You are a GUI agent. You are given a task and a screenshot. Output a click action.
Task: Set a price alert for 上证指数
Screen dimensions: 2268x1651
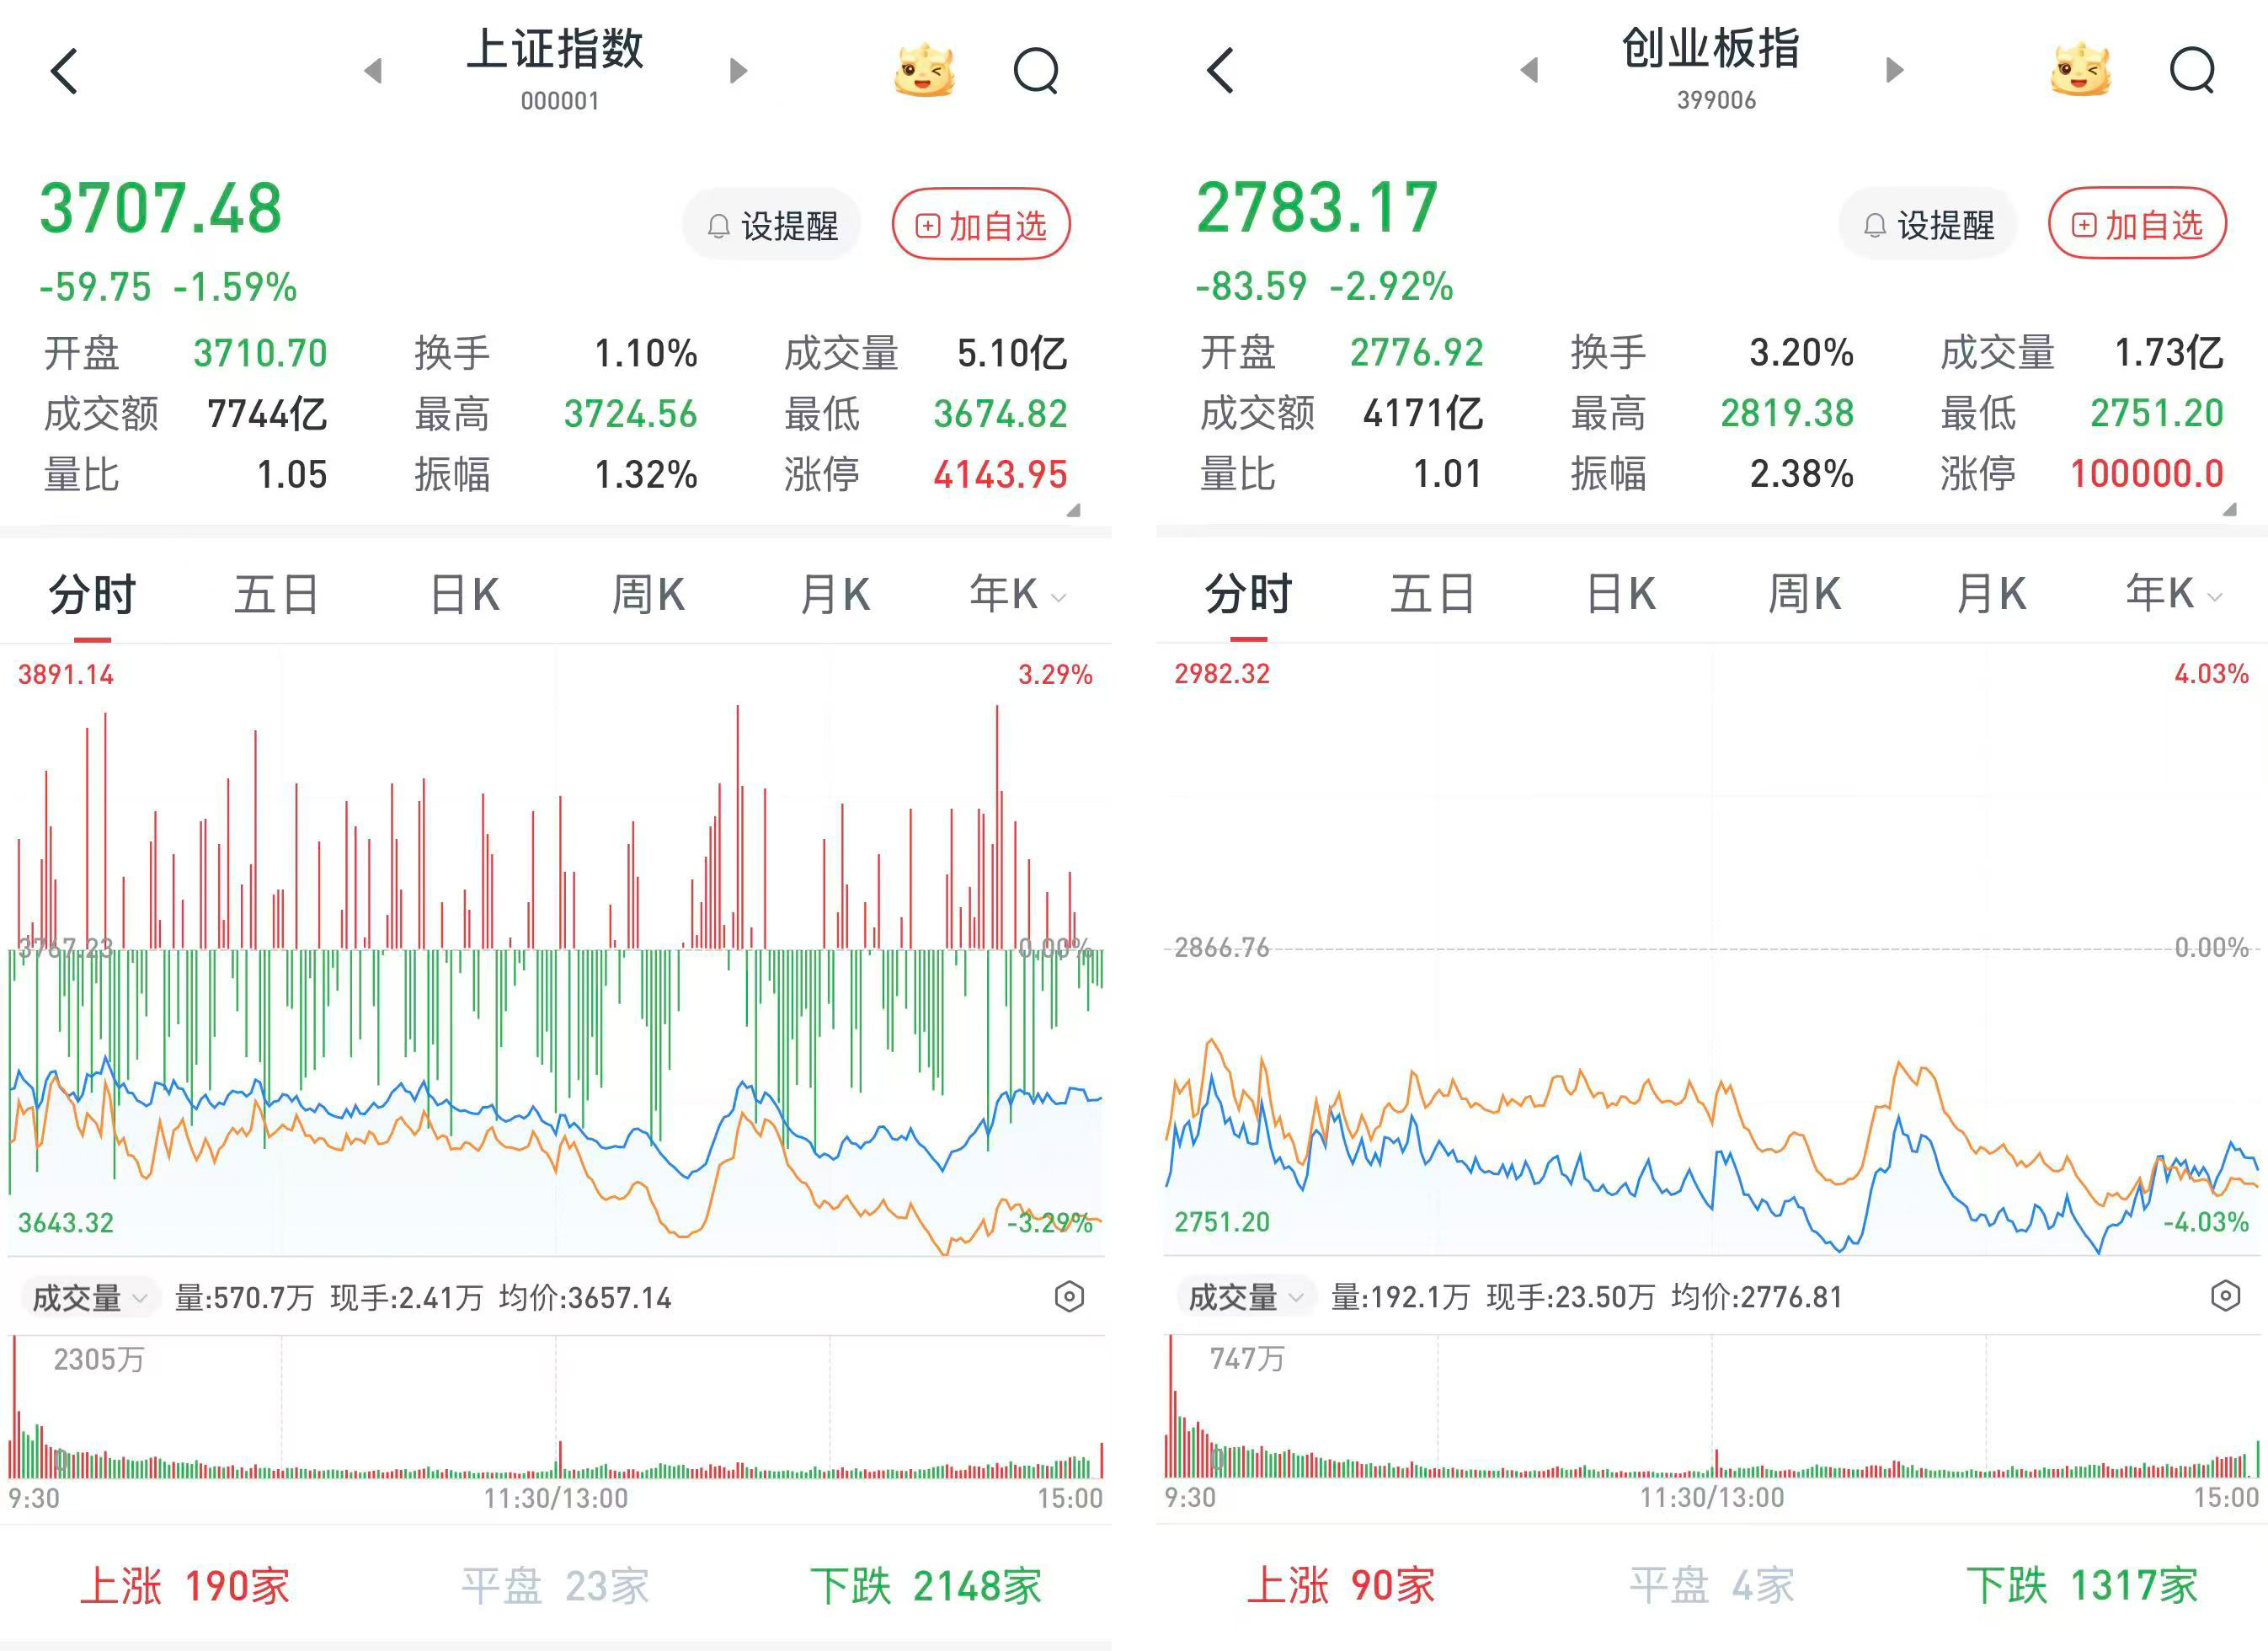[772, 225]
